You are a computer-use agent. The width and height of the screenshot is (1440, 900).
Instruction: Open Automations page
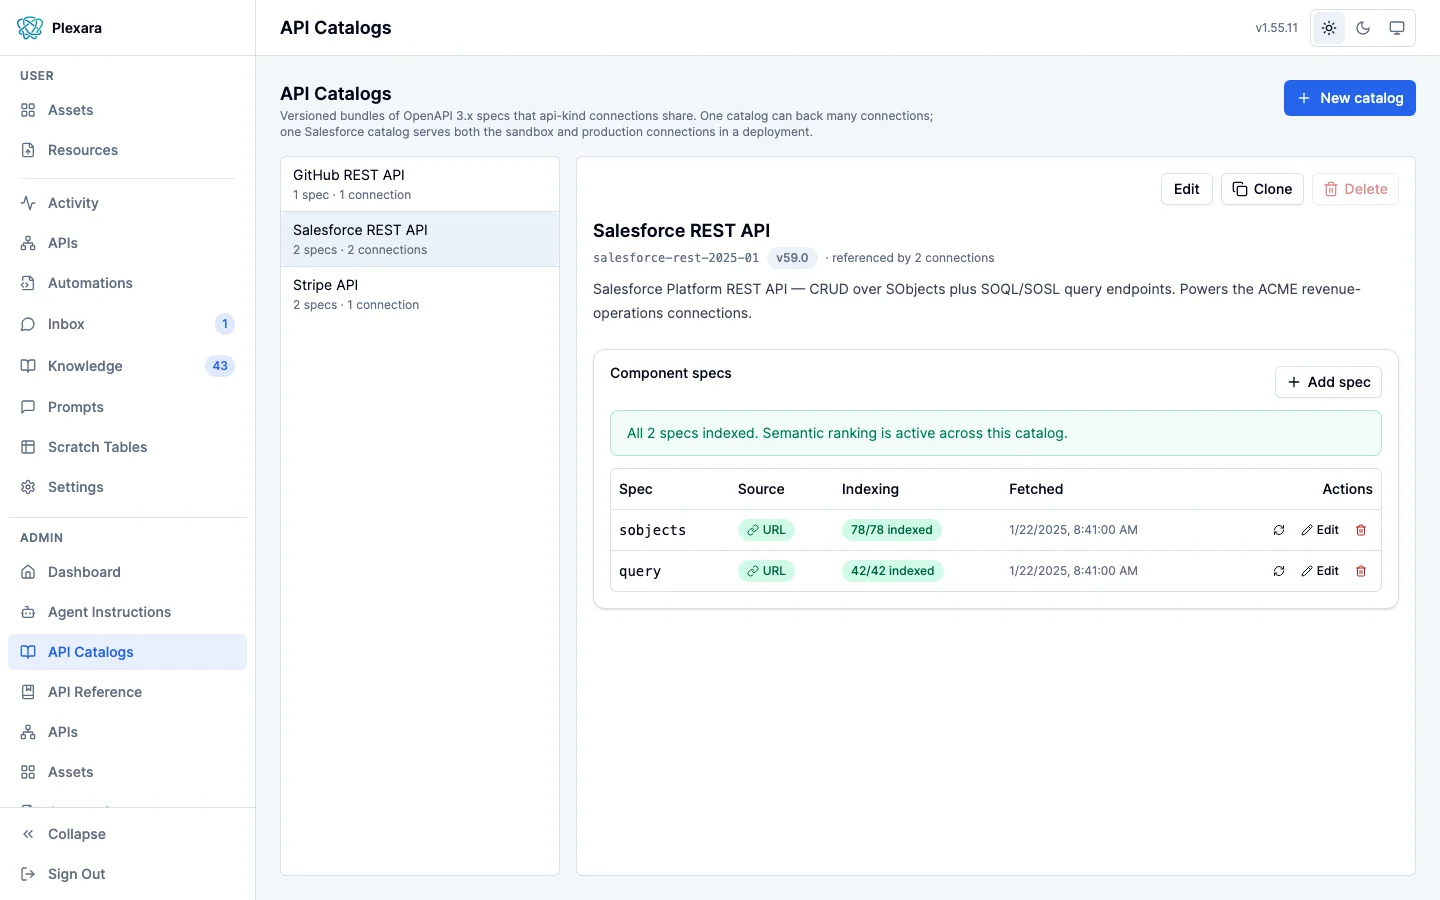point(127,283)
